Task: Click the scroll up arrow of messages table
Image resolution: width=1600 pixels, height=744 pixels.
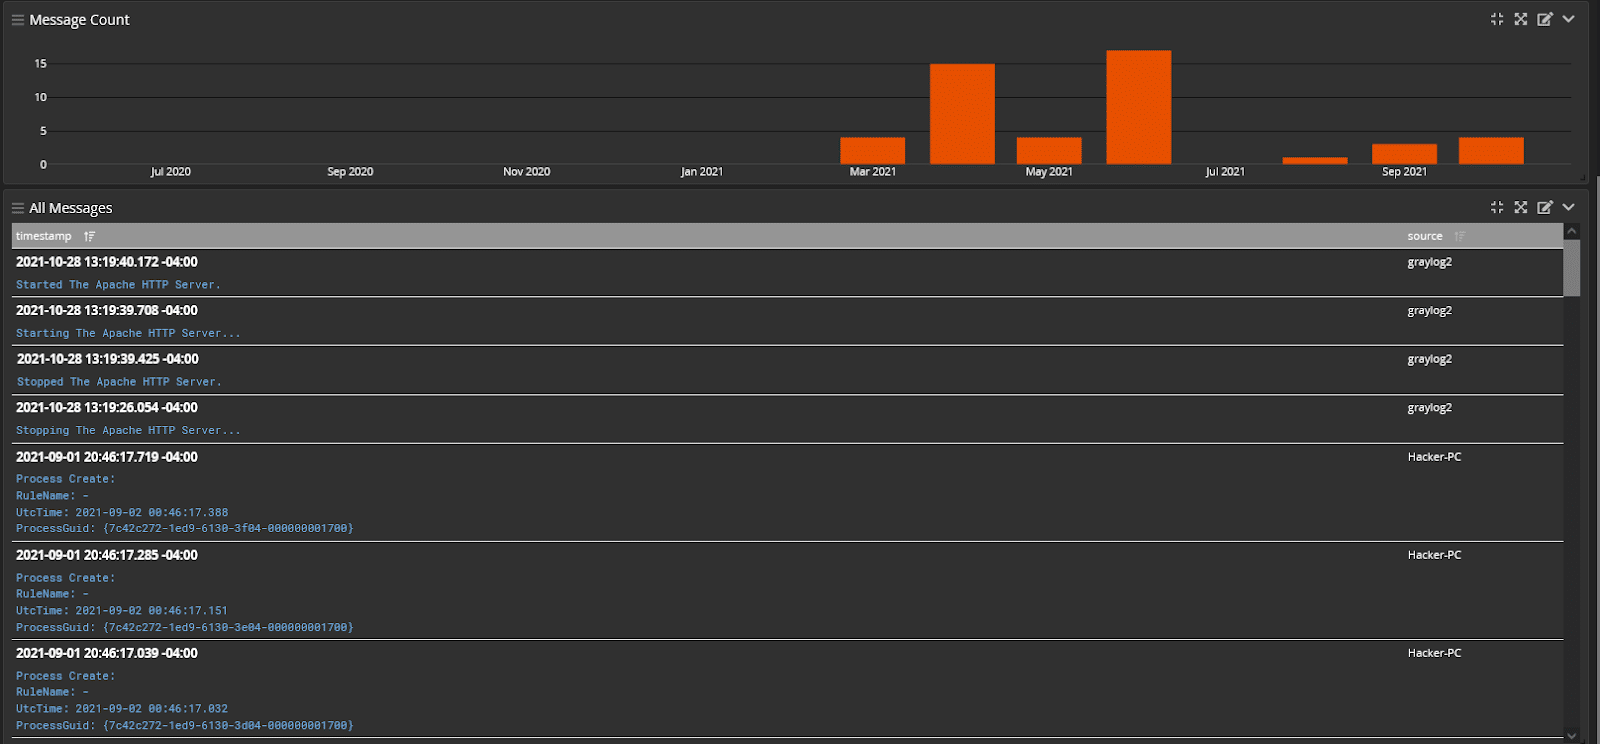Action: (x=1572, y=231)
